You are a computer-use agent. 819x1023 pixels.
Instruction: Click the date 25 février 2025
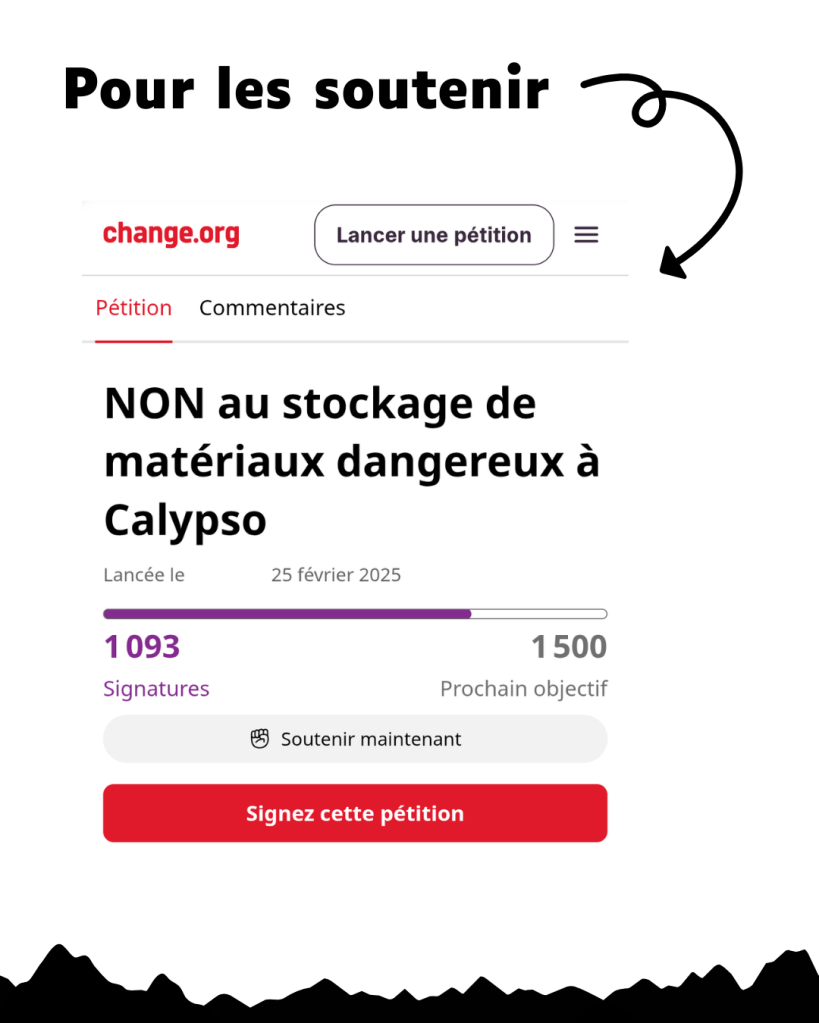(336, 575)
